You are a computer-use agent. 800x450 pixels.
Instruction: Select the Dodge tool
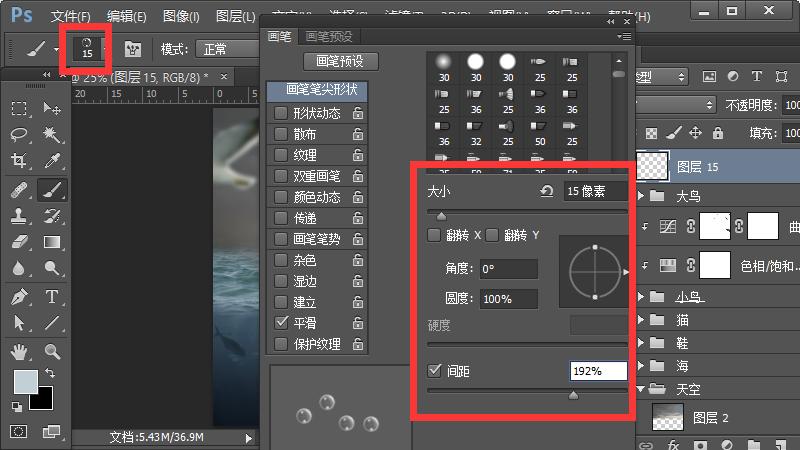52,268
